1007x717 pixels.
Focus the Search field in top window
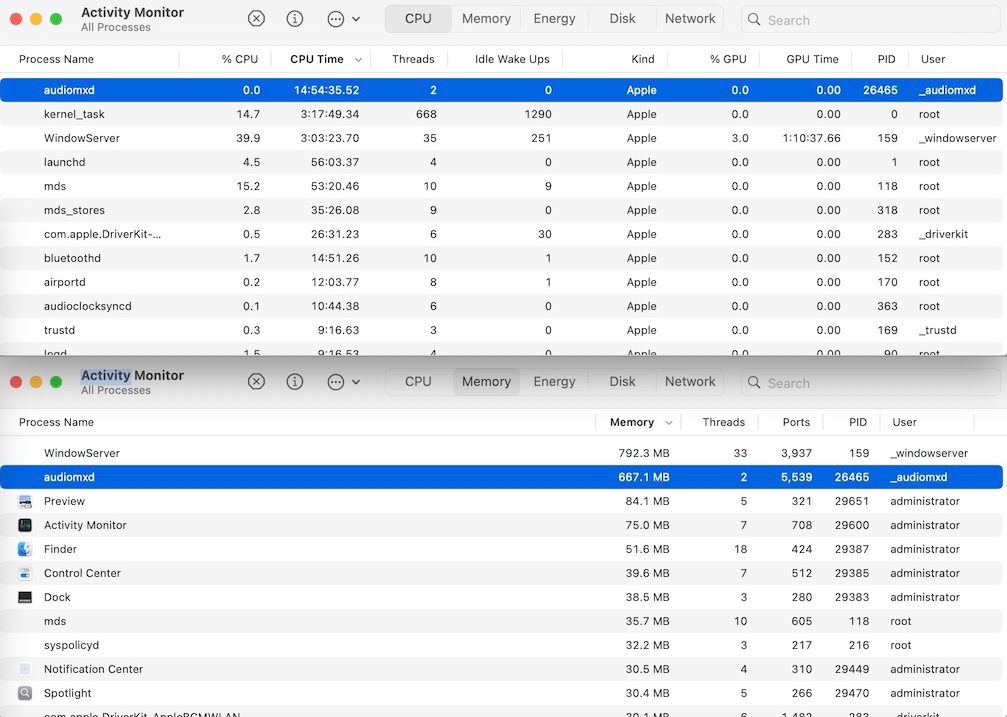coord(871,20)
